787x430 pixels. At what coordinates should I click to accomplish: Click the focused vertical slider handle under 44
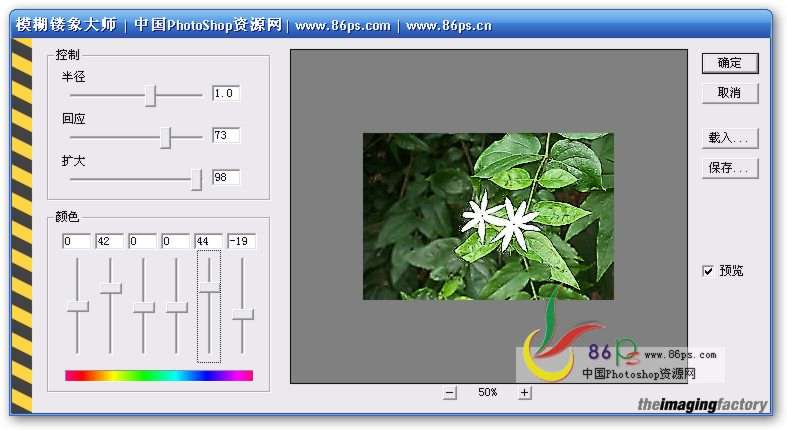coord(209,288)
